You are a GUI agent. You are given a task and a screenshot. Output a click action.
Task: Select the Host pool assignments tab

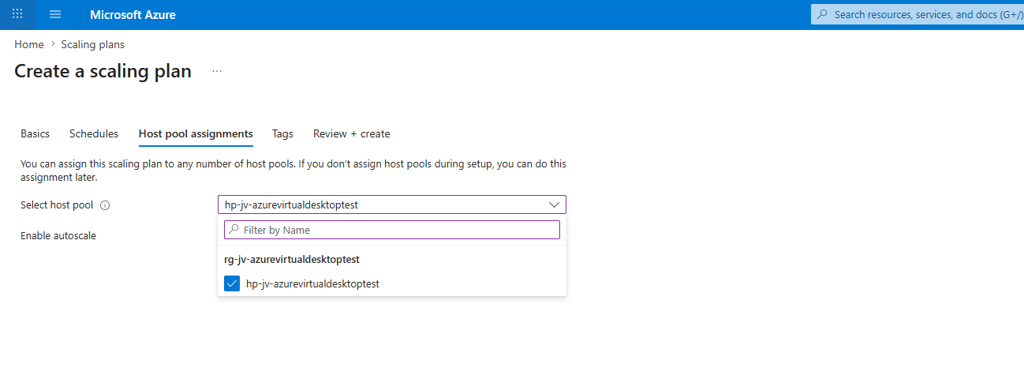pos(195,133)
